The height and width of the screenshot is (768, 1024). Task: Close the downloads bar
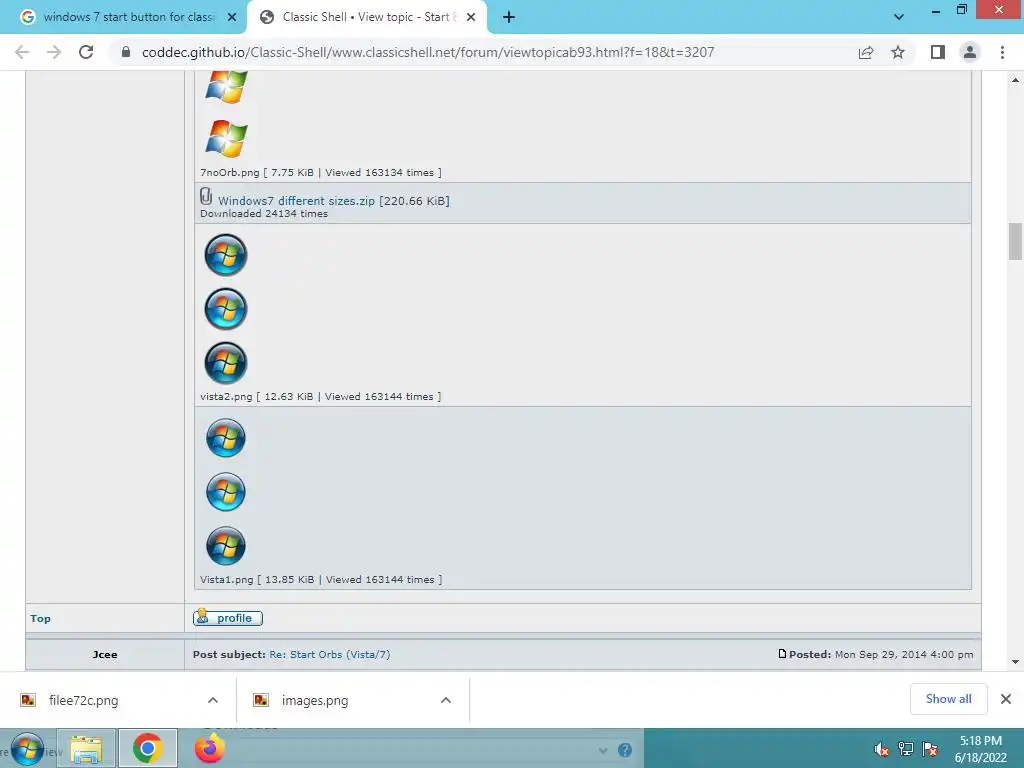1006,699
